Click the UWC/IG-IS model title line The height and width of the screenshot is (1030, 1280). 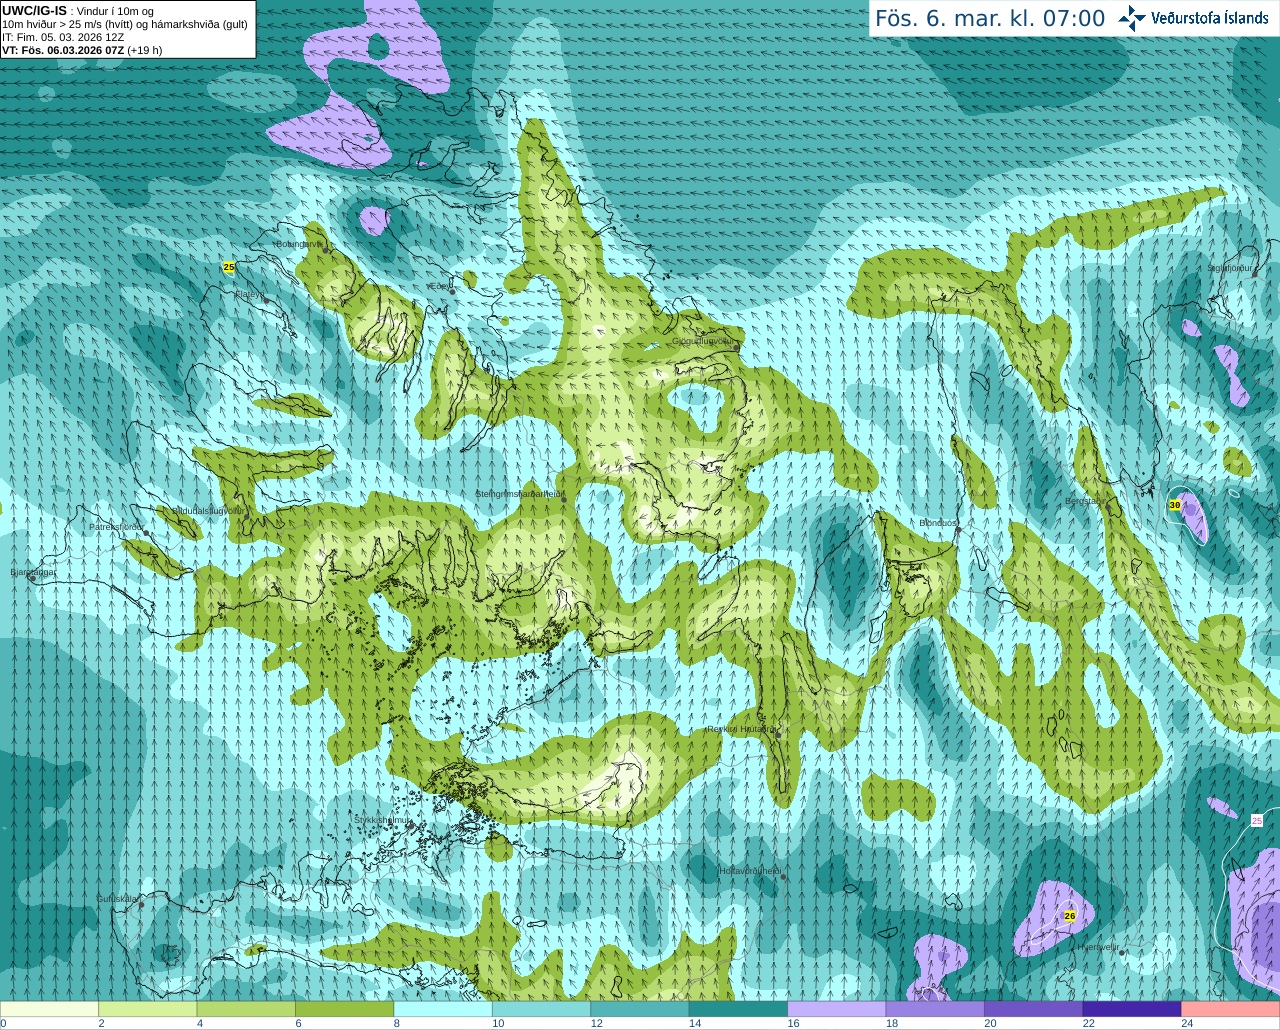pos(77,11)
